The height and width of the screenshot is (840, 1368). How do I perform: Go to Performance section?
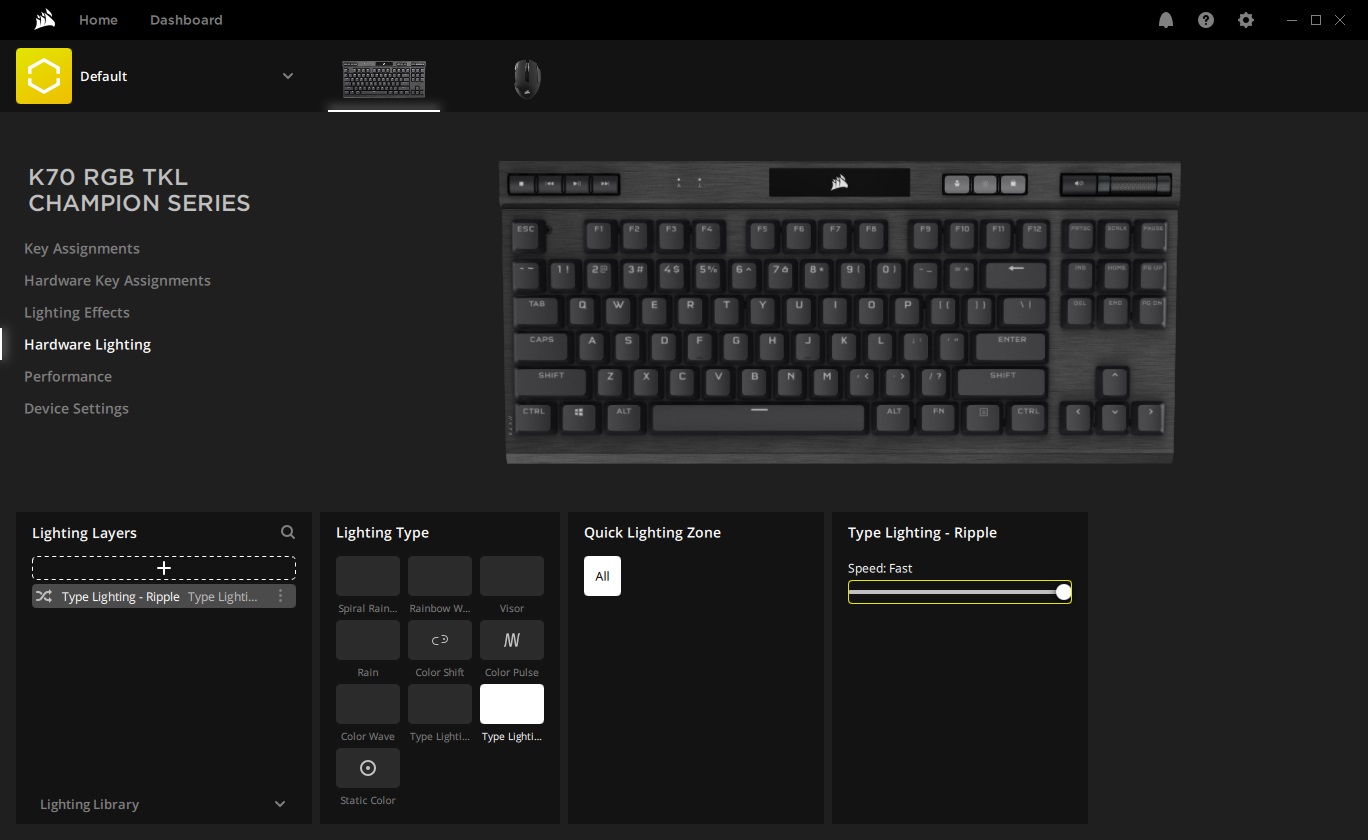point(68,377)
